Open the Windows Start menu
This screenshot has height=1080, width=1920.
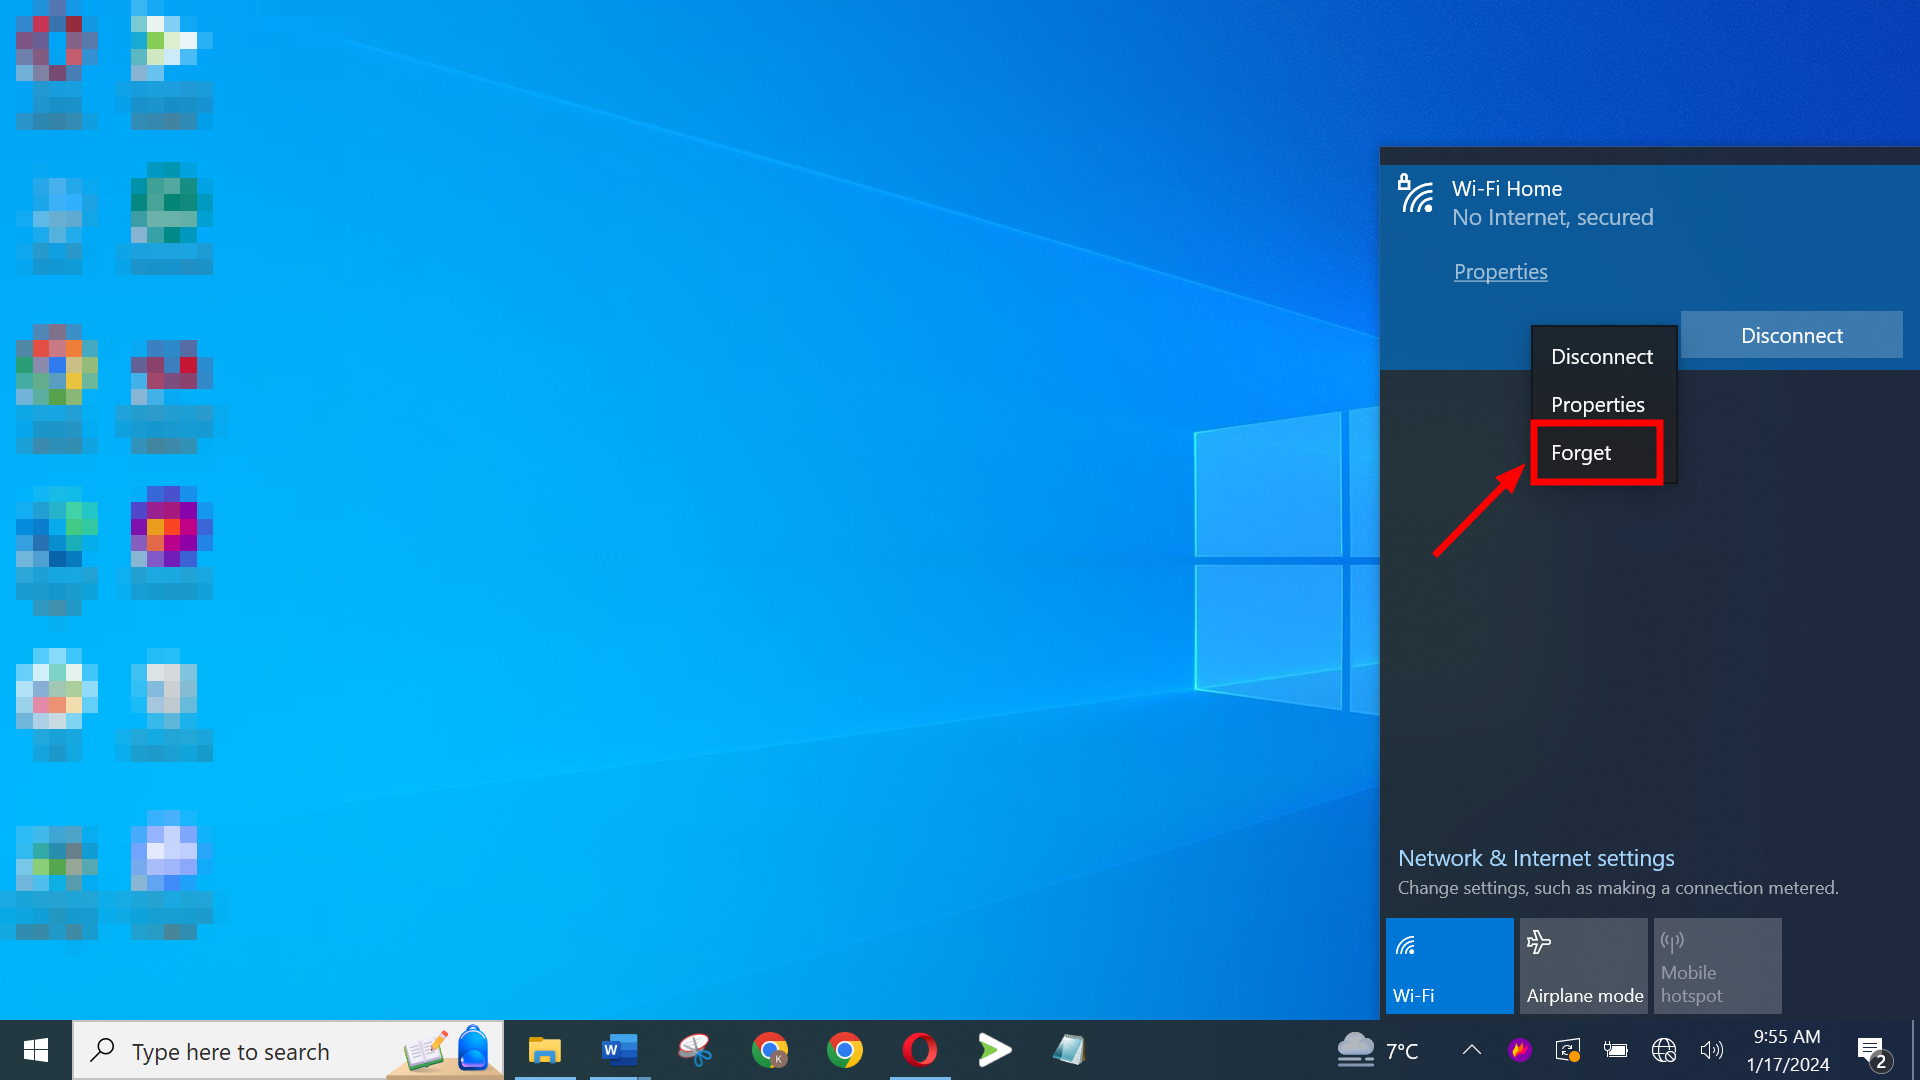36,1050
